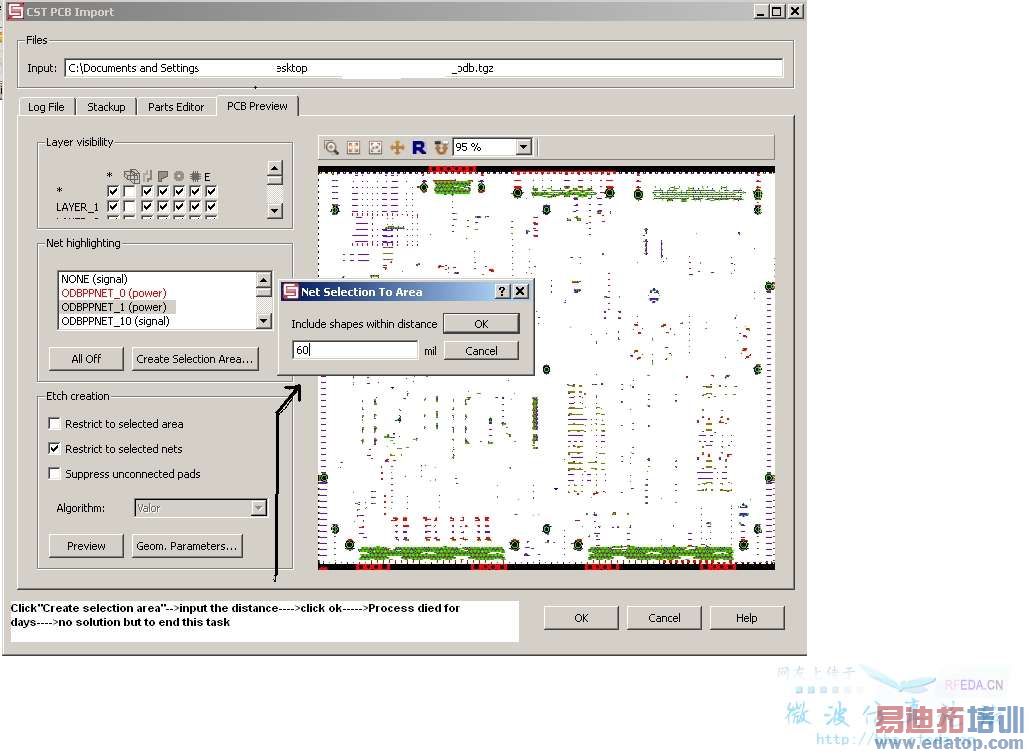1029x754 pixels.
Task: Click the Create Selection Area button
Action: (194, 359)
